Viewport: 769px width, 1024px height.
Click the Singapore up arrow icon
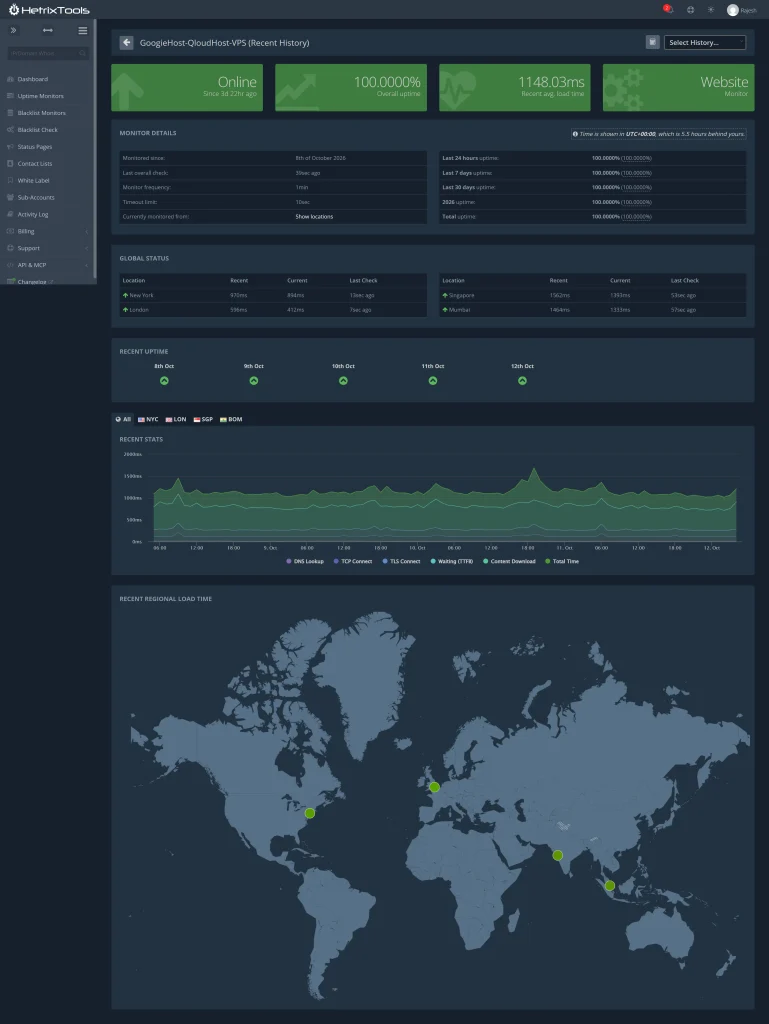445,295
